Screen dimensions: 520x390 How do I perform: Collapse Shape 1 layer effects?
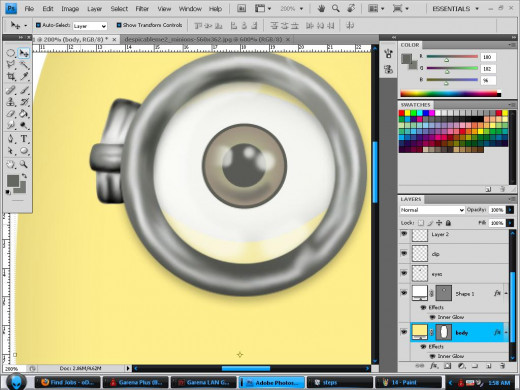coord(506,293)
